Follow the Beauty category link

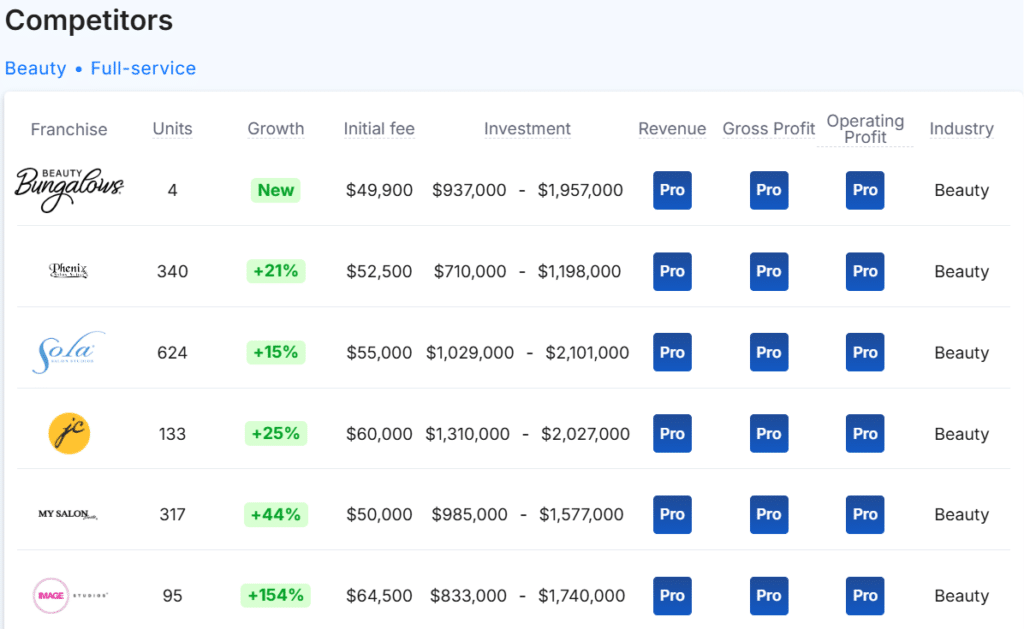(x=35, y=68)
